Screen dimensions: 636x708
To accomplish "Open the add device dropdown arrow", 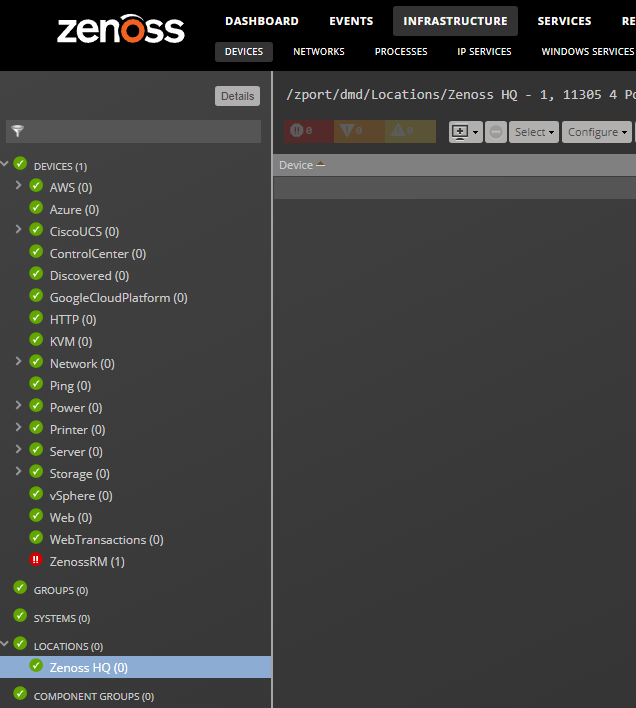I will tap(475, 132).
